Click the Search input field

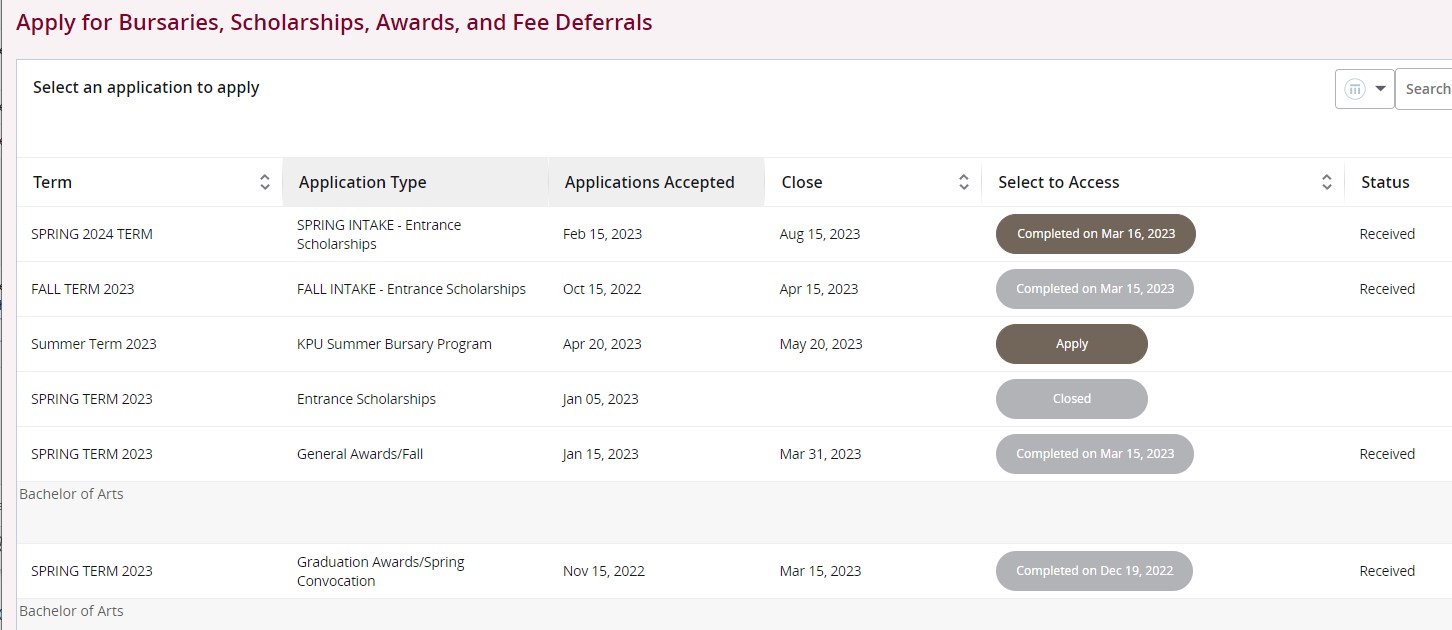[1425, 89]
